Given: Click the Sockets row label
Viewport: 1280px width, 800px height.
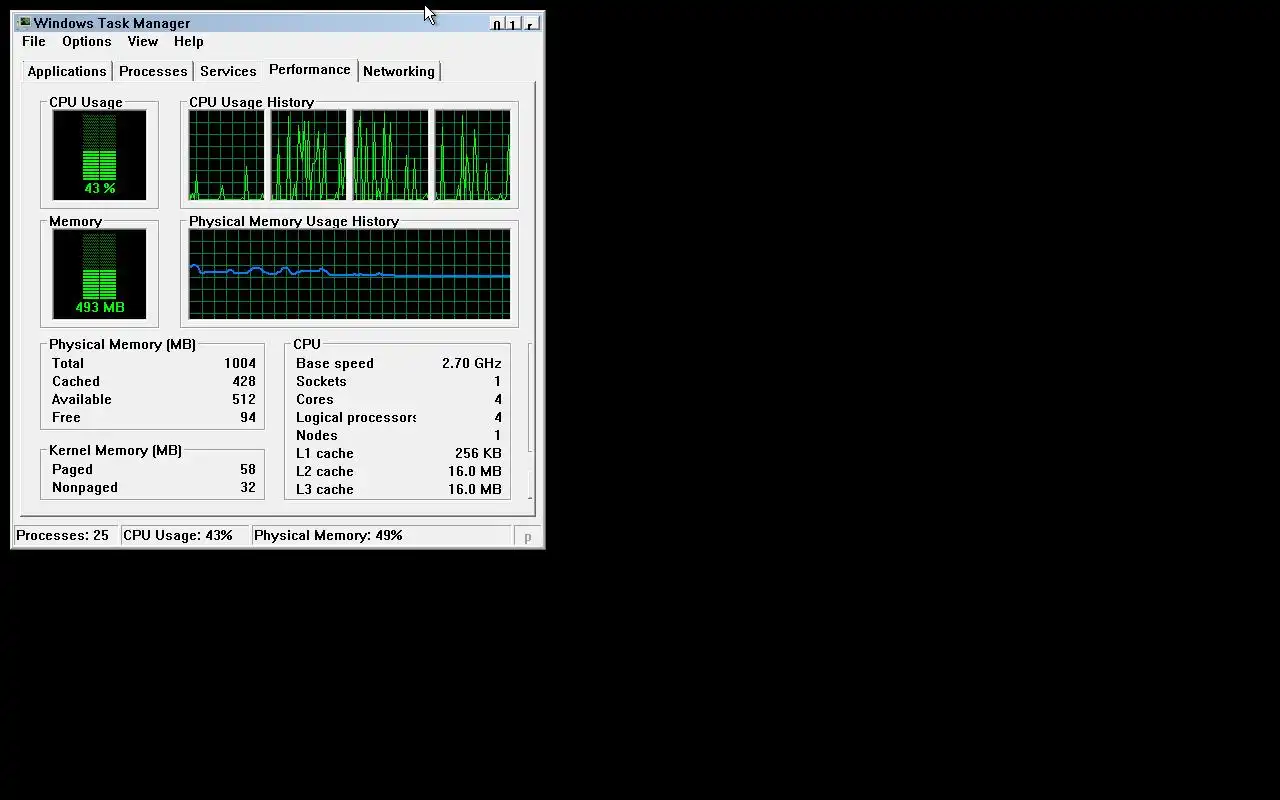Looking at the screenshot, I should [321, 381].
